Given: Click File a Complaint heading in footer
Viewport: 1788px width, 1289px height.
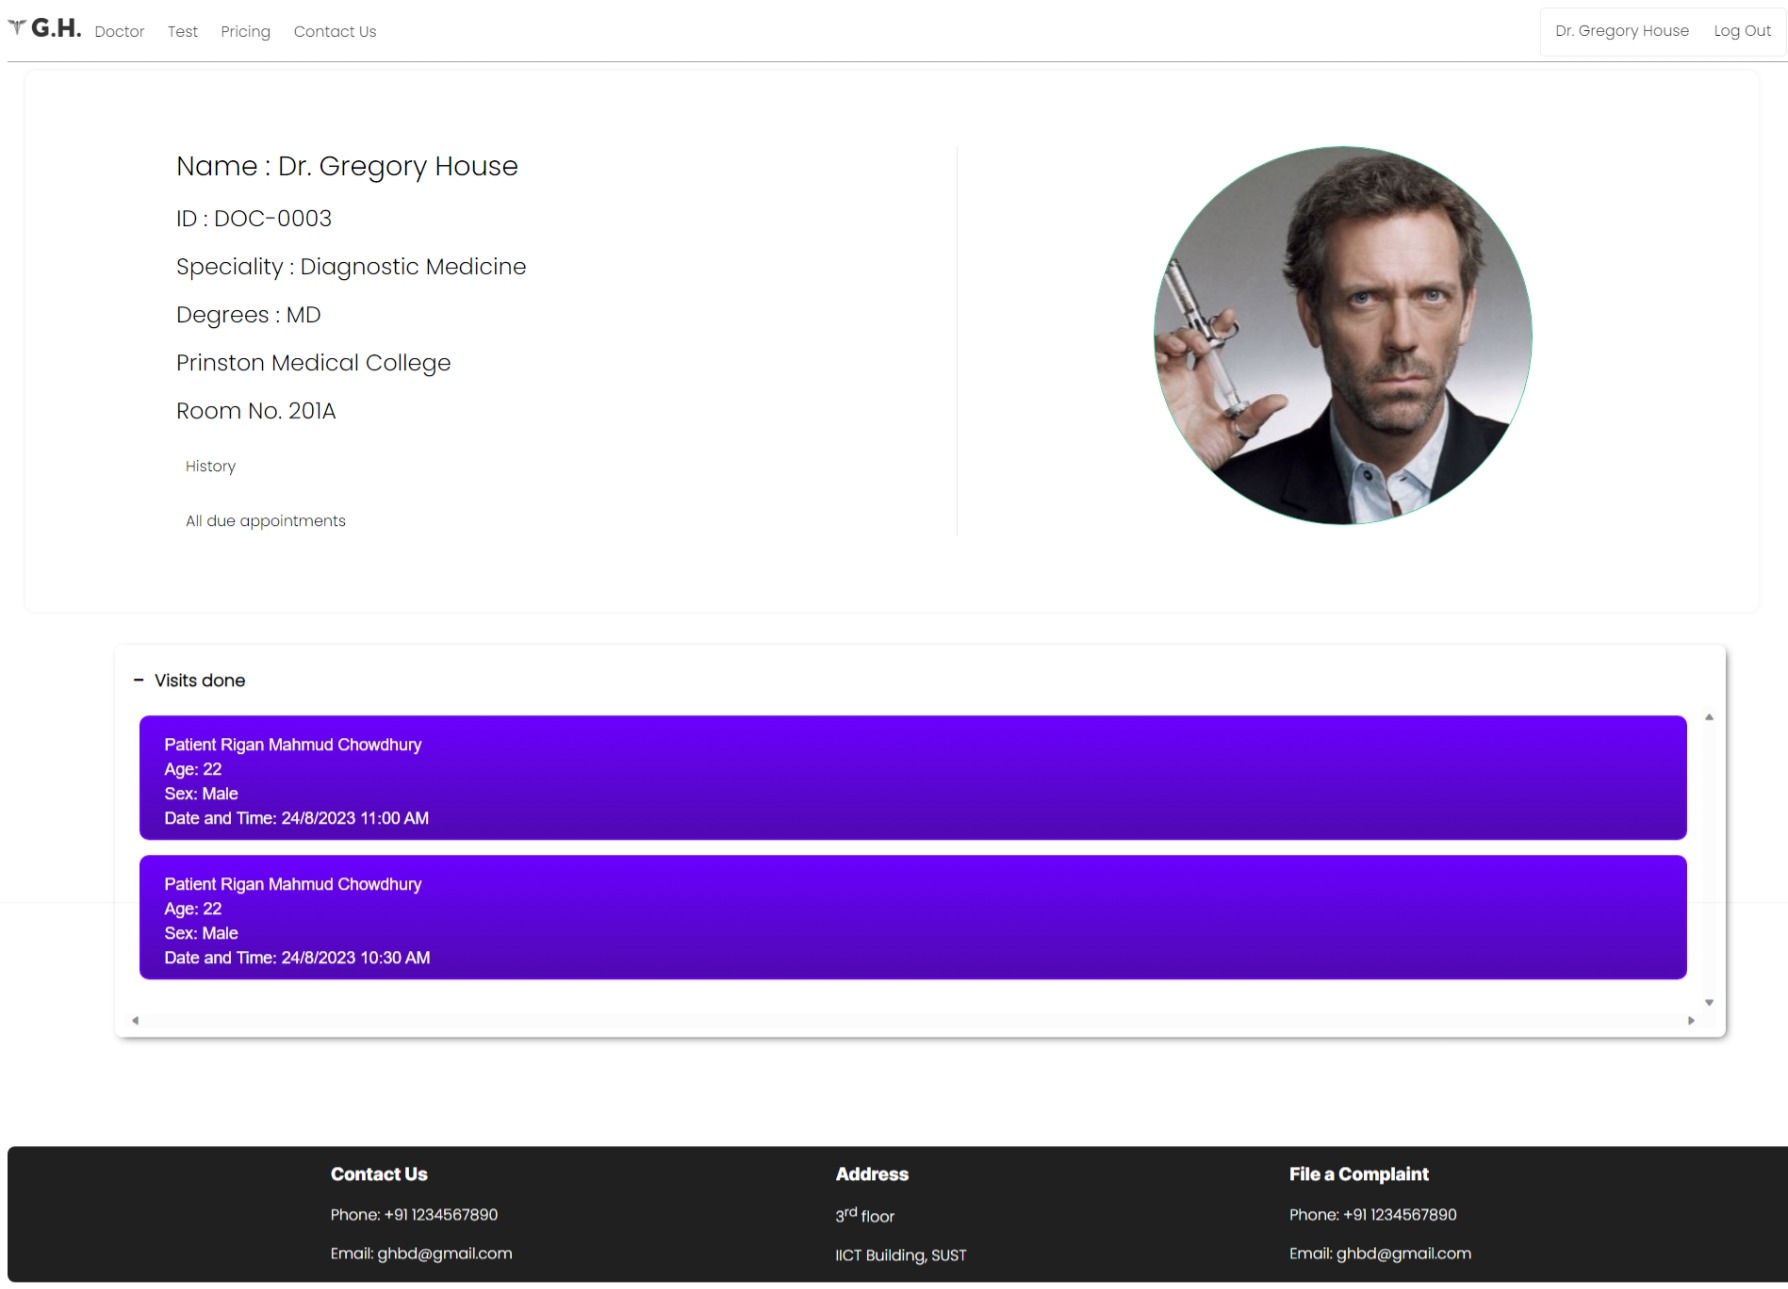Looking at the screenshot, I should pos(1358,1174).
